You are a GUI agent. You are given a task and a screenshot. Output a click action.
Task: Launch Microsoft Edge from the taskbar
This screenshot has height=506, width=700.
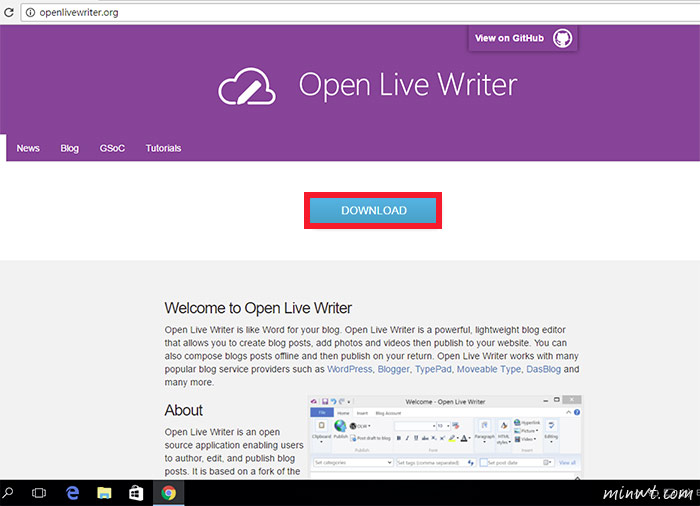point(72,493)
